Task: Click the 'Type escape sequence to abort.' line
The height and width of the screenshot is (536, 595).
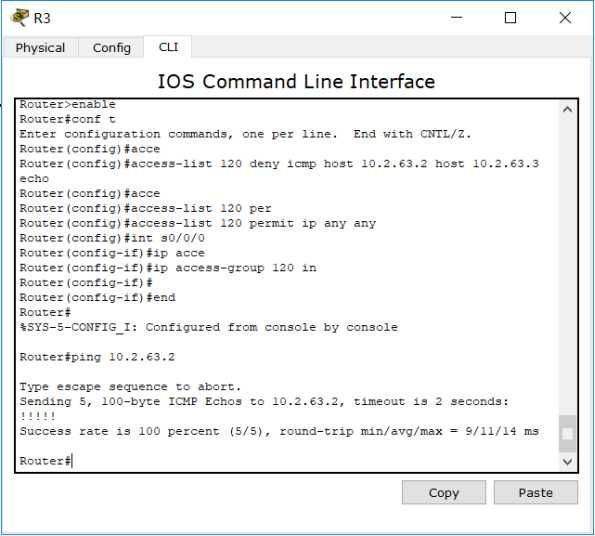Action: 131,387
